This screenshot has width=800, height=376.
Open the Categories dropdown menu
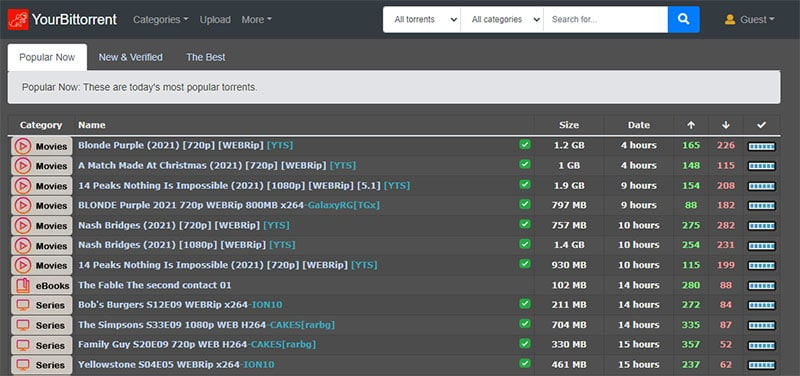(161, 19)
